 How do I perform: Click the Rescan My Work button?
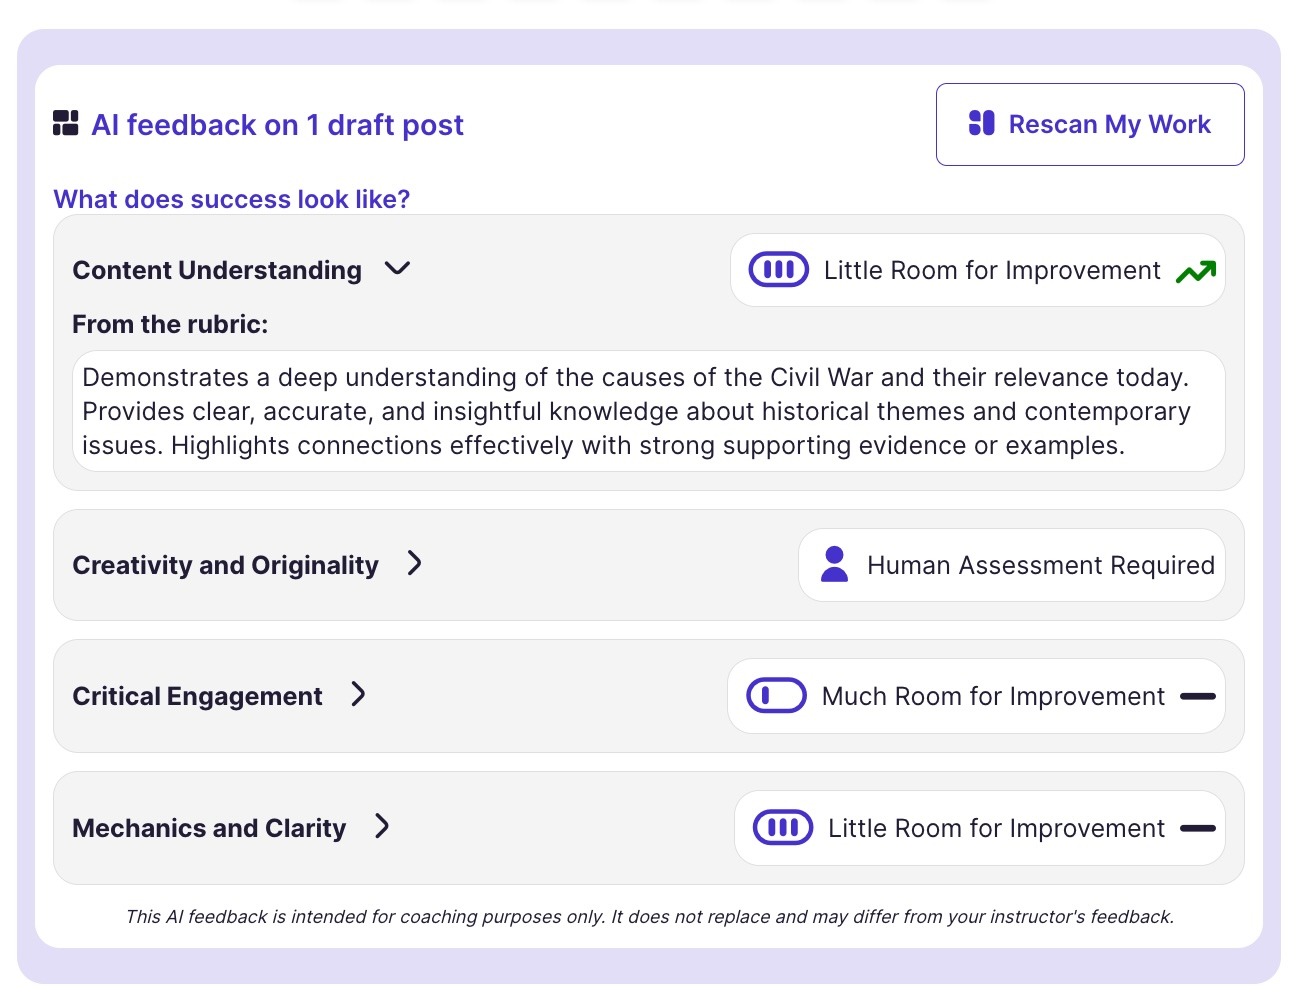tap(1090, 124)
